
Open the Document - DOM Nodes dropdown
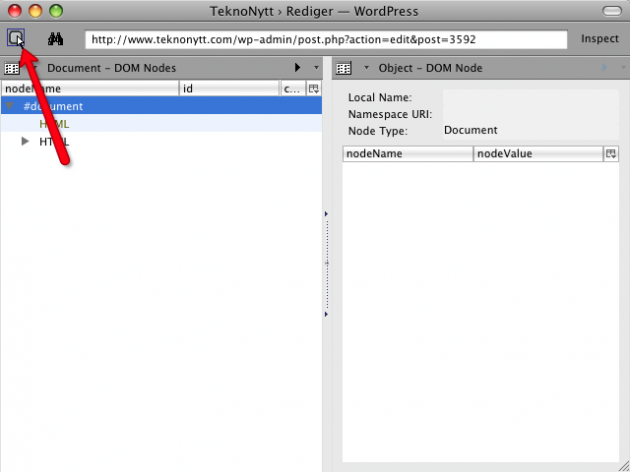click(34, 68)
